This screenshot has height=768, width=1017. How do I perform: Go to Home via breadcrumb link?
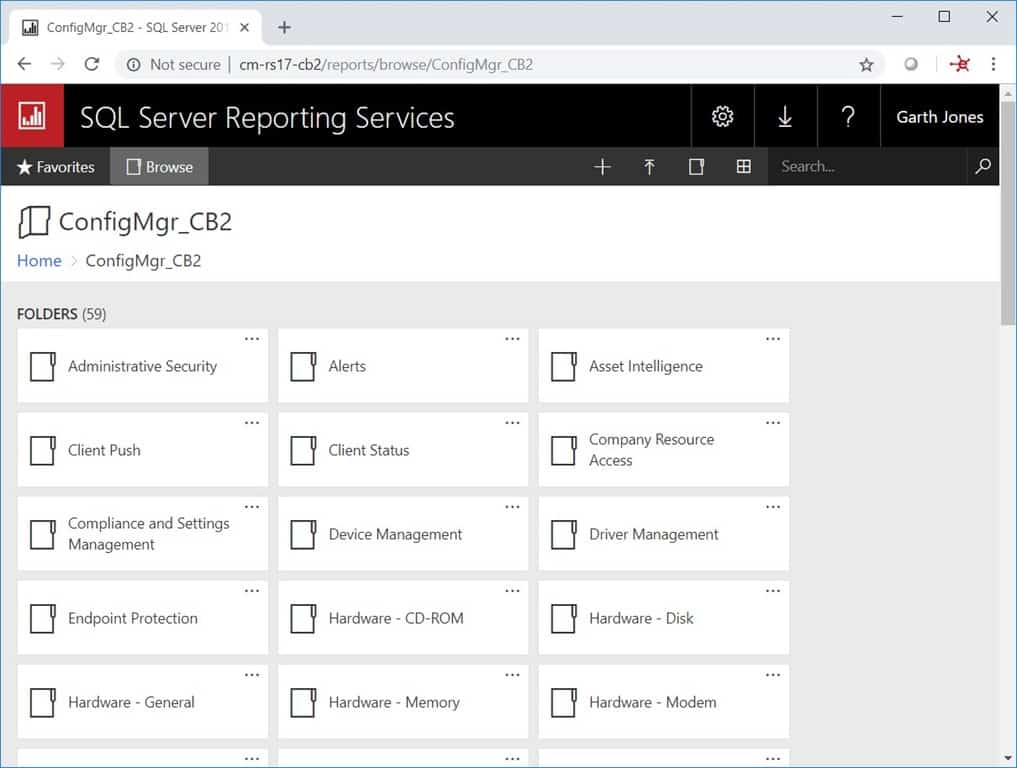pyautogui.click(x=39, y=260)
